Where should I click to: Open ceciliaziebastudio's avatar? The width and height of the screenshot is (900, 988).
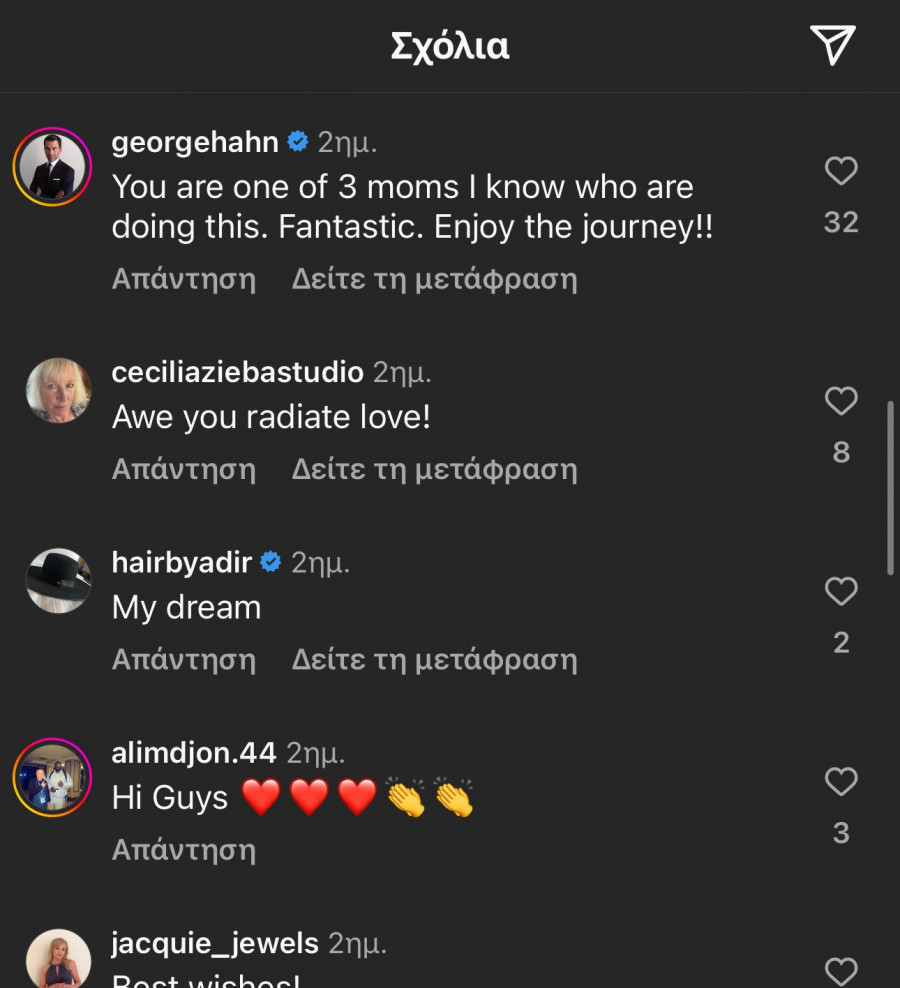click(58, 390)
